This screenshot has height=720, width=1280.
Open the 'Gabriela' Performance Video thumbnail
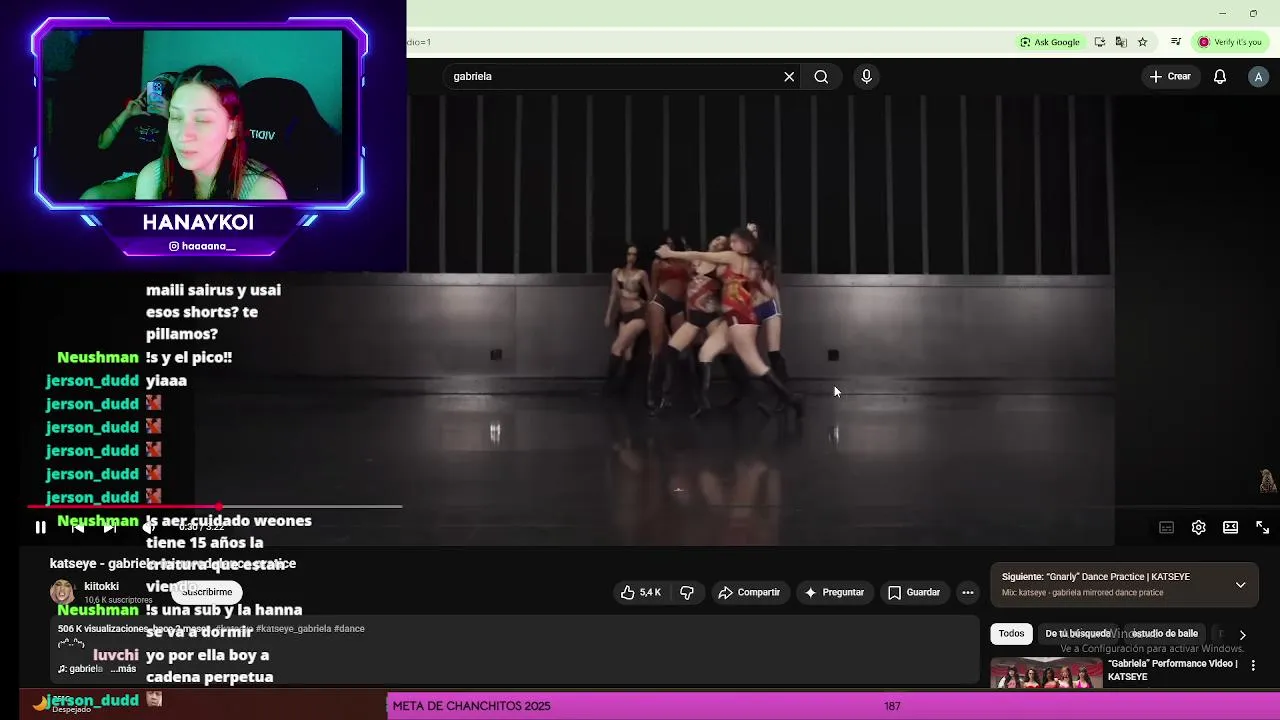(1046, 673)
